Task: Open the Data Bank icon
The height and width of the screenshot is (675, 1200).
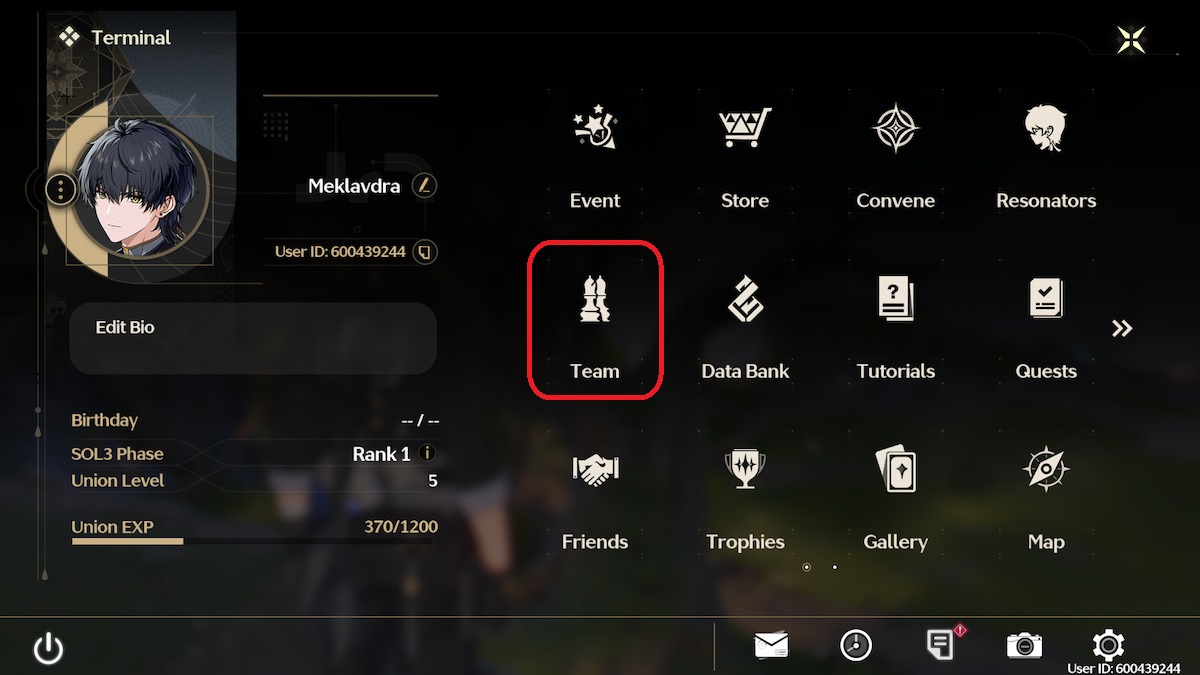Action: (745, 298)
